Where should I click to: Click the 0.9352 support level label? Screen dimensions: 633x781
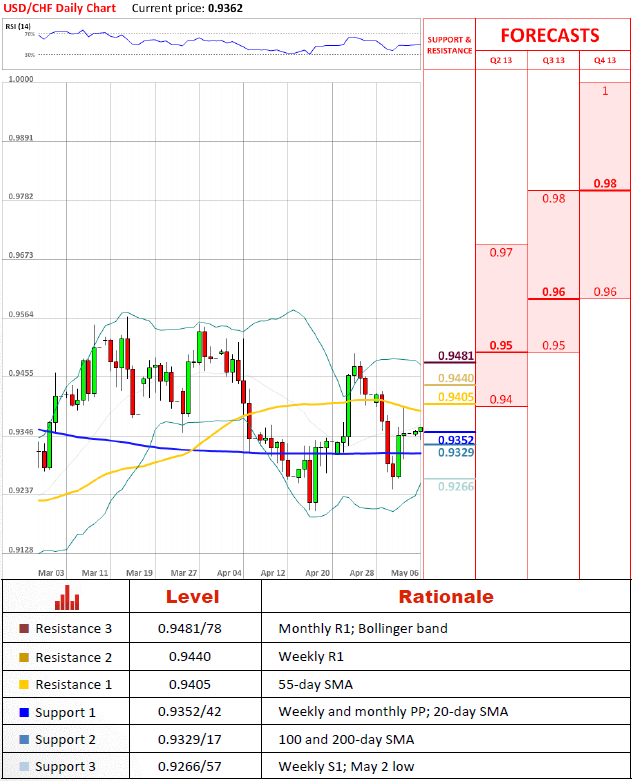[456, 440]
